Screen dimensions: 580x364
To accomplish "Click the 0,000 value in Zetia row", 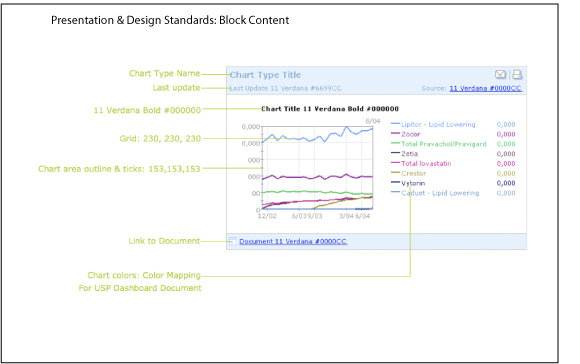I will pos(506,154).
